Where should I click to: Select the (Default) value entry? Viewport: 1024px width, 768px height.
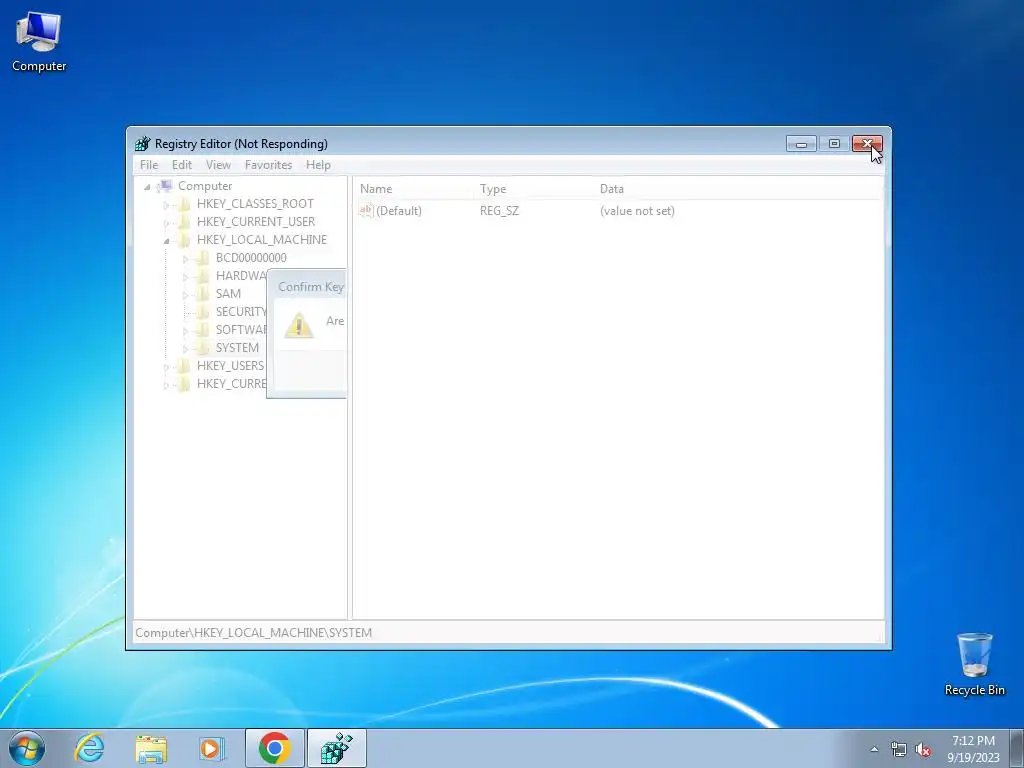click(x=399, y=211)
